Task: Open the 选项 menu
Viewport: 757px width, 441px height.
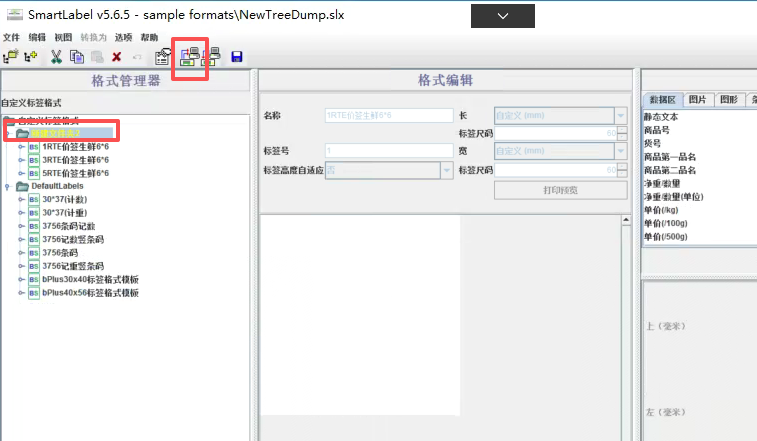Action: [124, 37]
